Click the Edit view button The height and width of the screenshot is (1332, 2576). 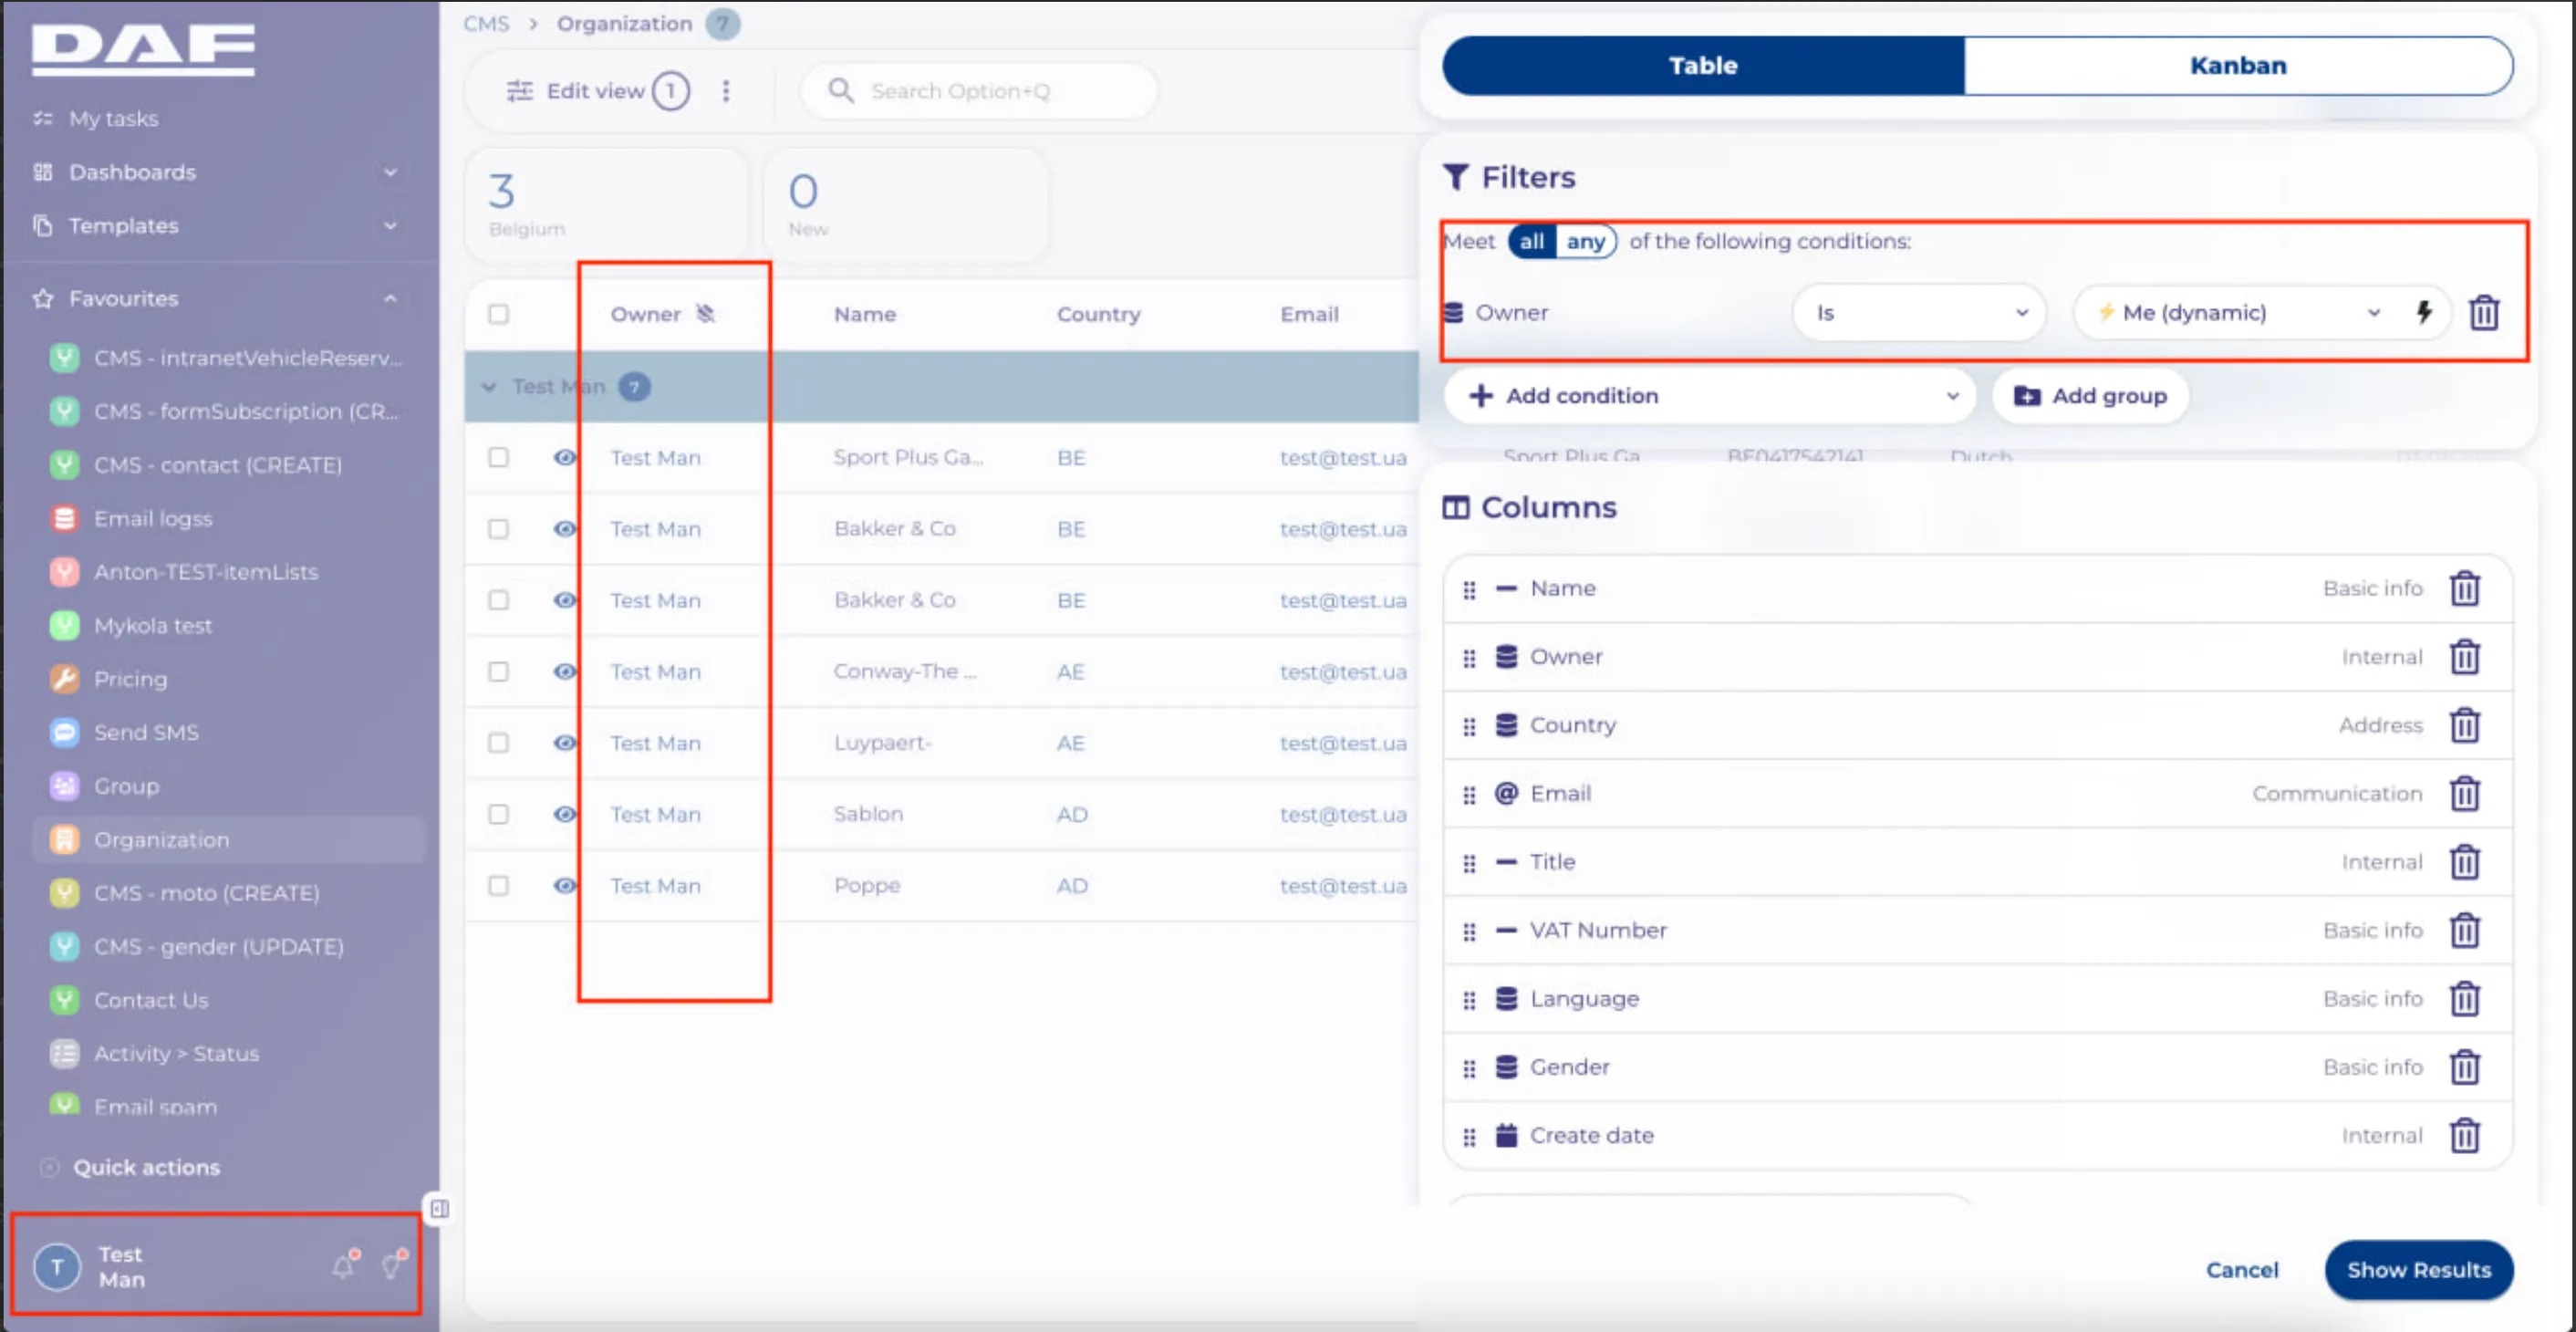coord(598,91)
